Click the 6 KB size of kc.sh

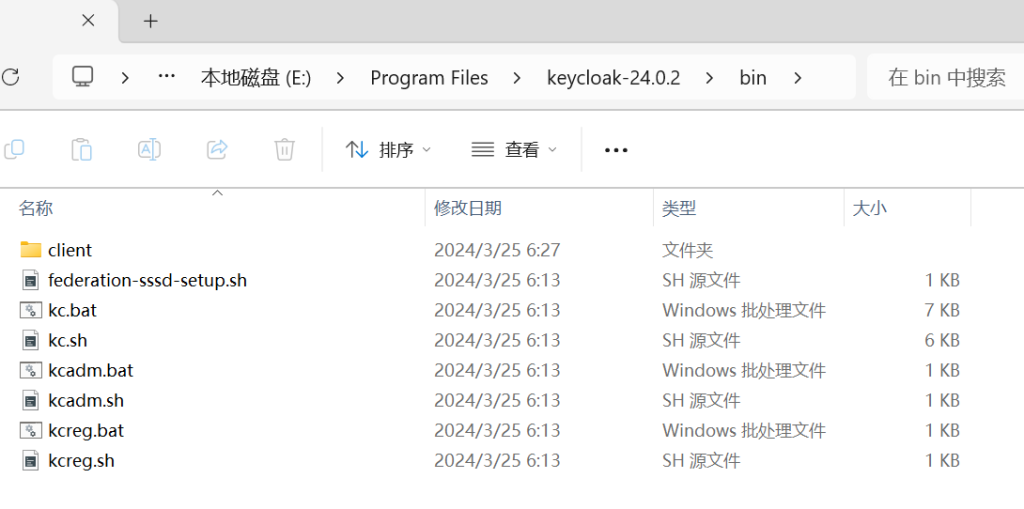click(x=942, y=340)
